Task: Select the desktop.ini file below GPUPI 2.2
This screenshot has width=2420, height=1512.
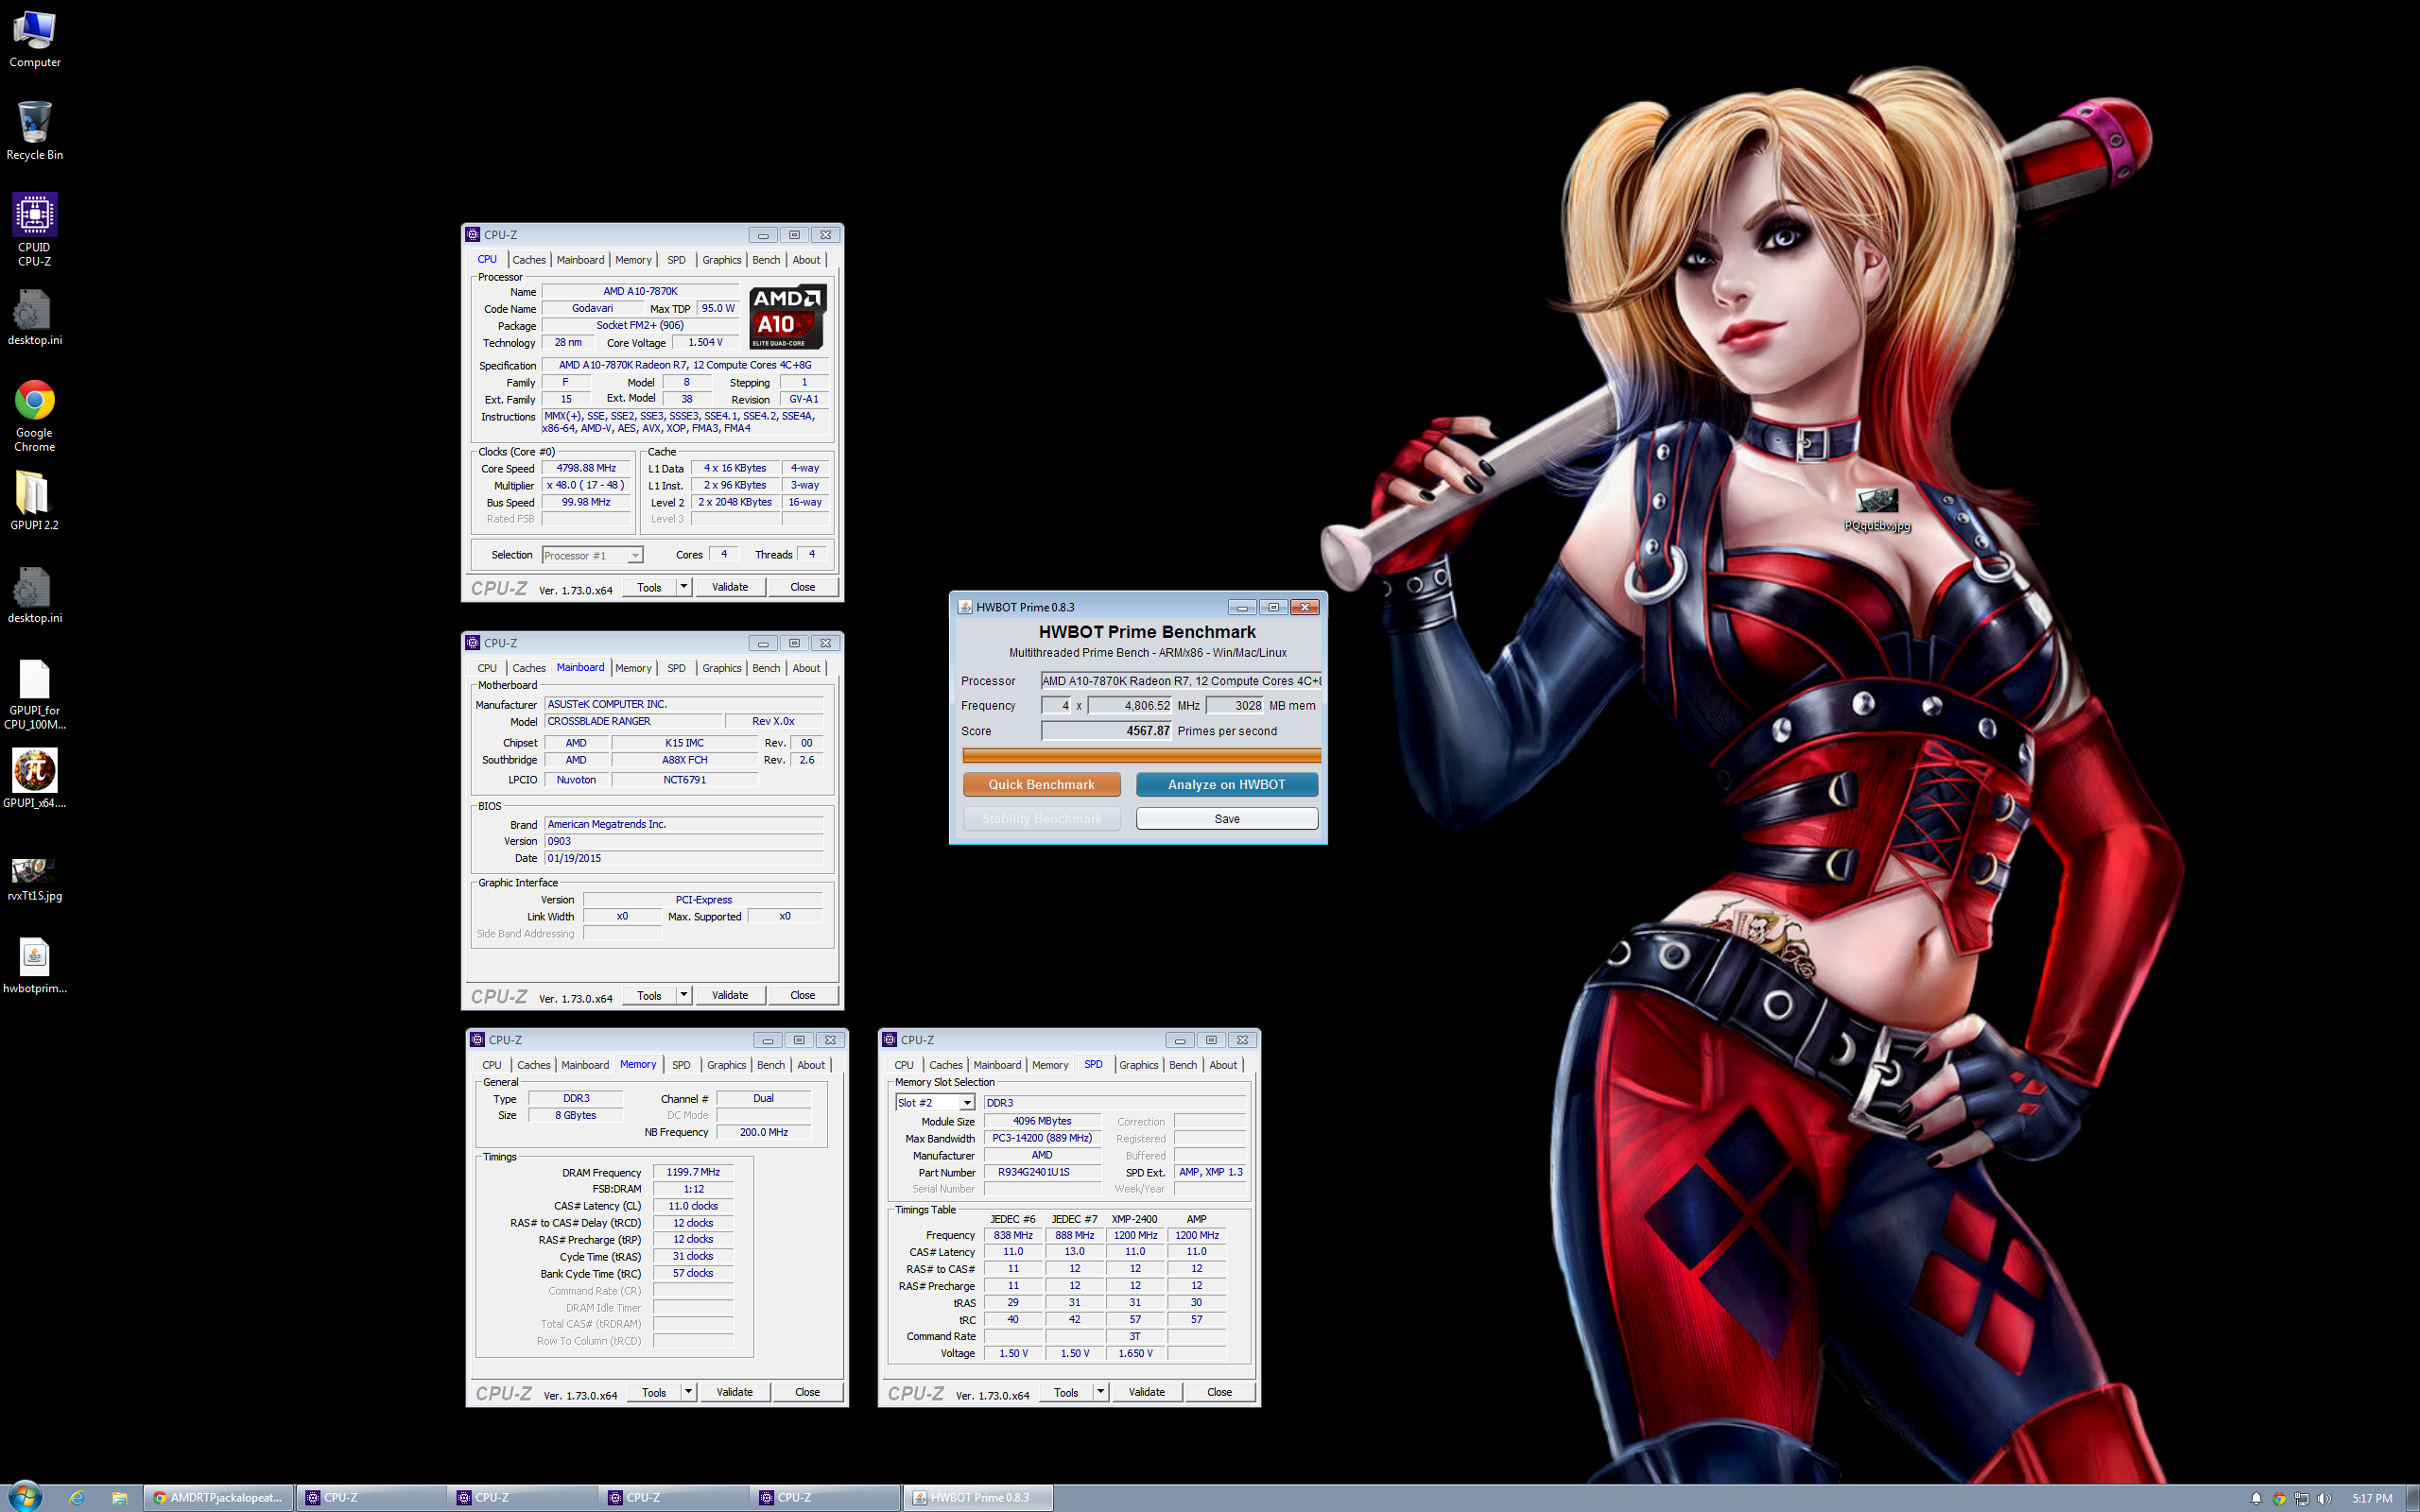Action: click(x=34, y=596)
